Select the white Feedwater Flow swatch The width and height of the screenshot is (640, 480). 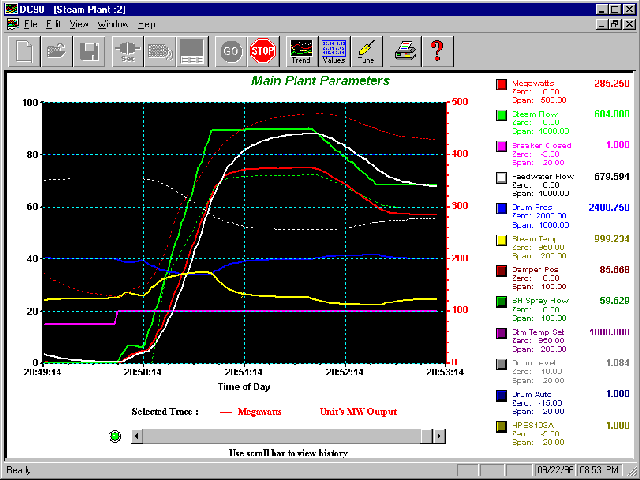[x=502, y=178]
